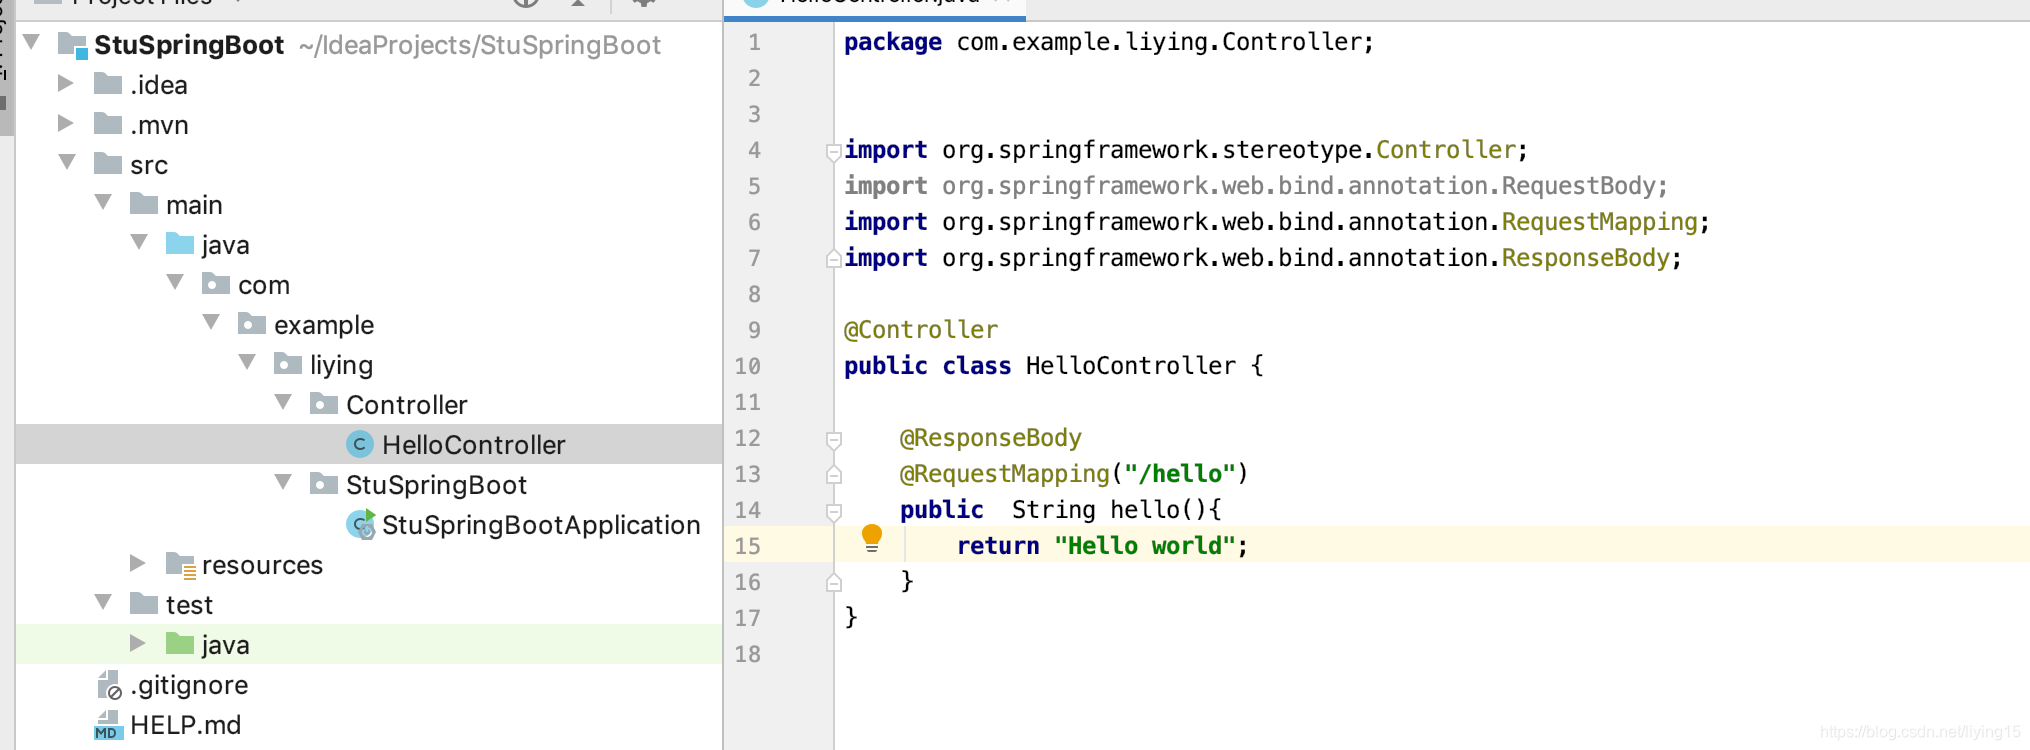Collapse the com package node
The height and width of the screenshot is (750, 2030).
176,282
